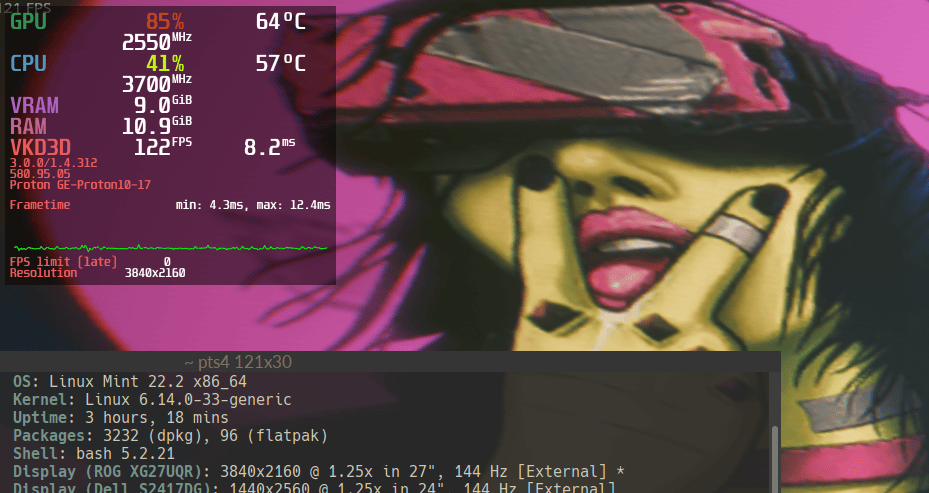929x493 pixels.
Task: Click the CPU label in the overlay
Action: (28, 63)
